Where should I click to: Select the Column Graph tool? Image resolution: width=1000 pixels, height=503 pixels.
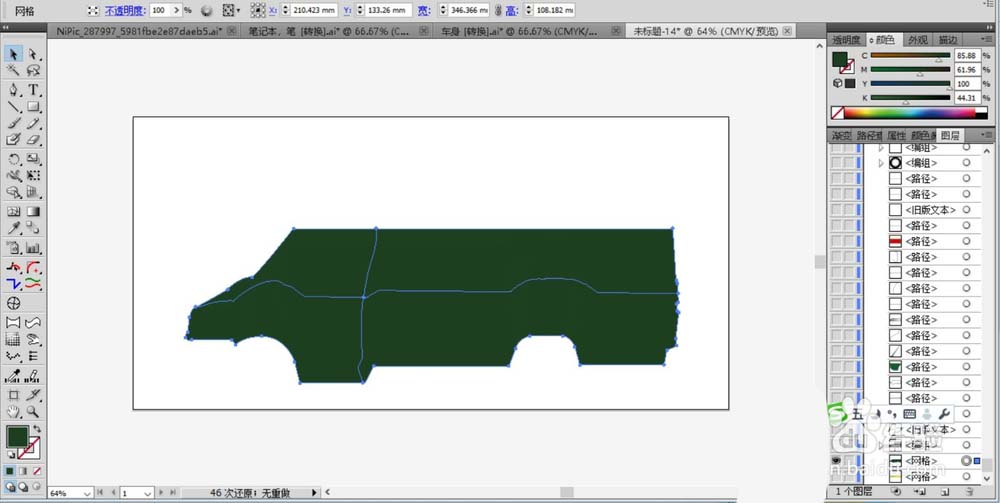(33, 248)
